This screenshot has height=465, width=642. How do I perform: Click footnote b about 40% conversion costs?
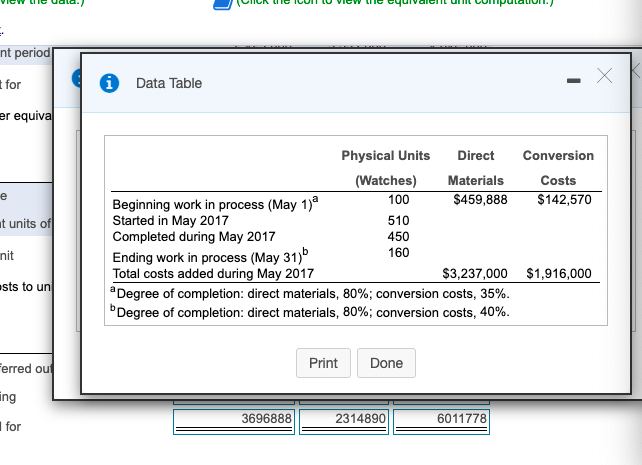[310, 312]
